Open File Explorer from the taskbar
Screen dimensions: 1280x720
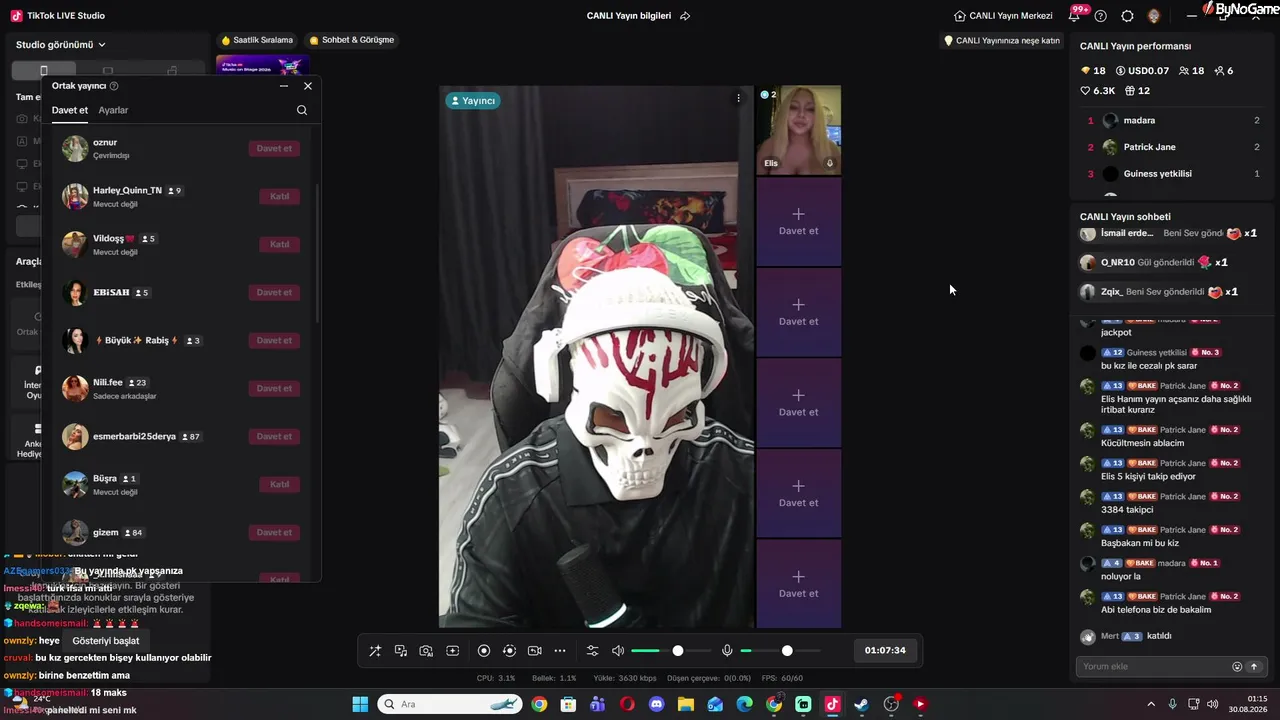[685, 704]
